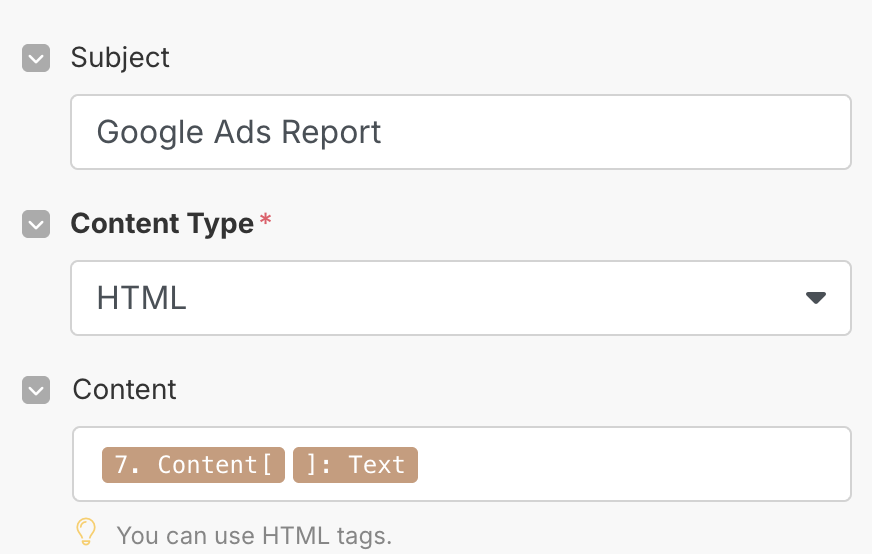Click the red required asterisk
The height and width of the screenshot is (554, 872).
pos(265,219)
